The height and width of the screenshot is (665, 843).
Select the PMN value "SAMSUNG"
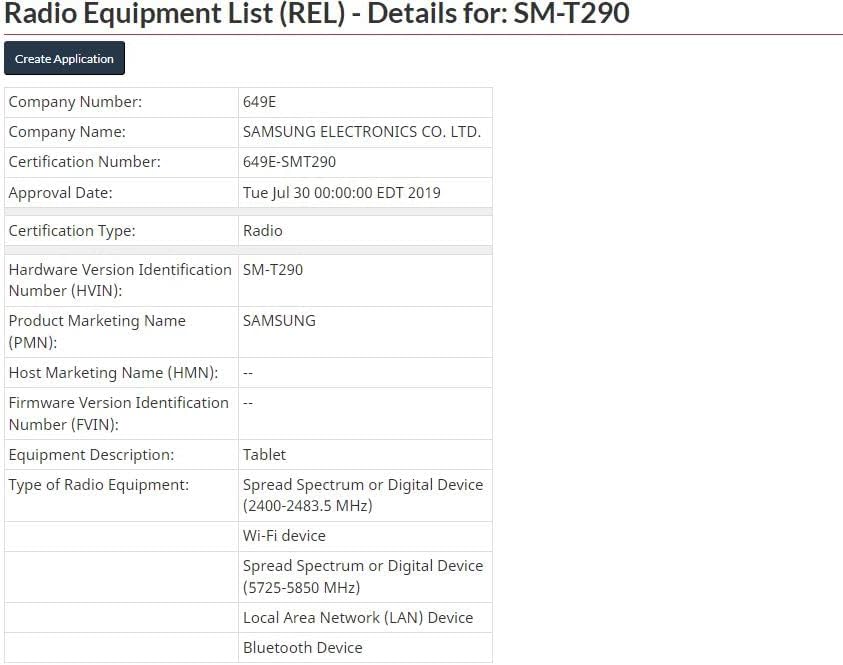pyautogui.click(x=279, y=321)
